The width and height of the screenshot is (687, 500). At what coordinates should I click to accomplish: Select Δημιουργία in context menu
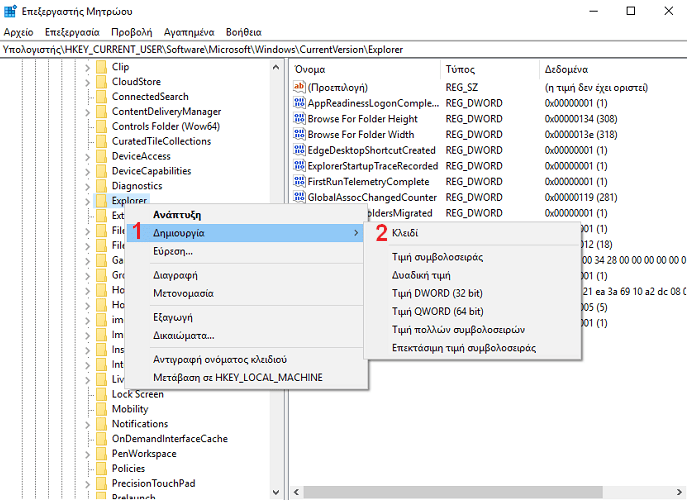[246, 233]
